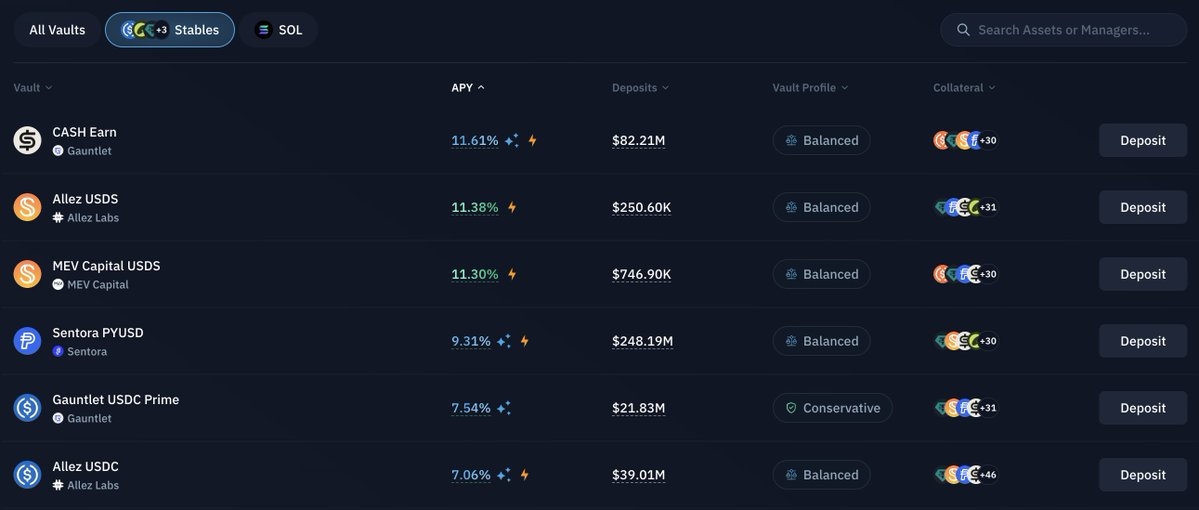The height and width of the screenshot is (510, 1199).
Task: Expand the Collateral column sort
Action: coord(964,88)
